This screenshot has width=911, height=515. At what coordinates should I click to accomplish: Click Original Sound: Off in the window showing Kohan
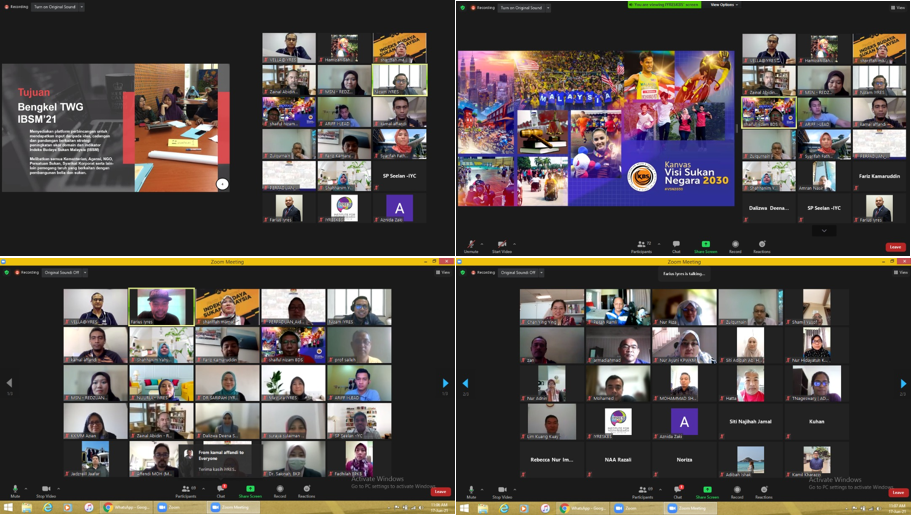click(519, 272)
